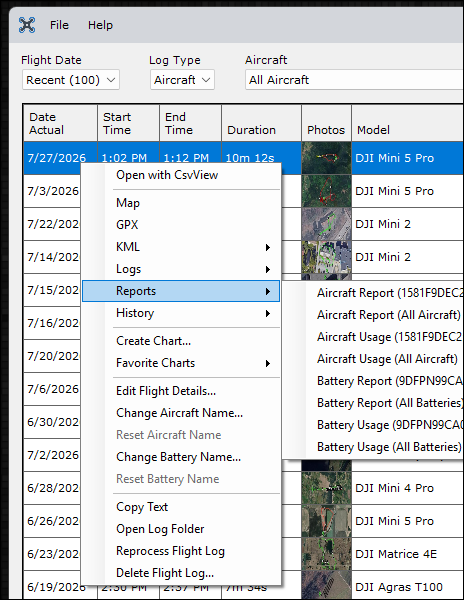Click the drone app logo icon

tap(27, 25)
